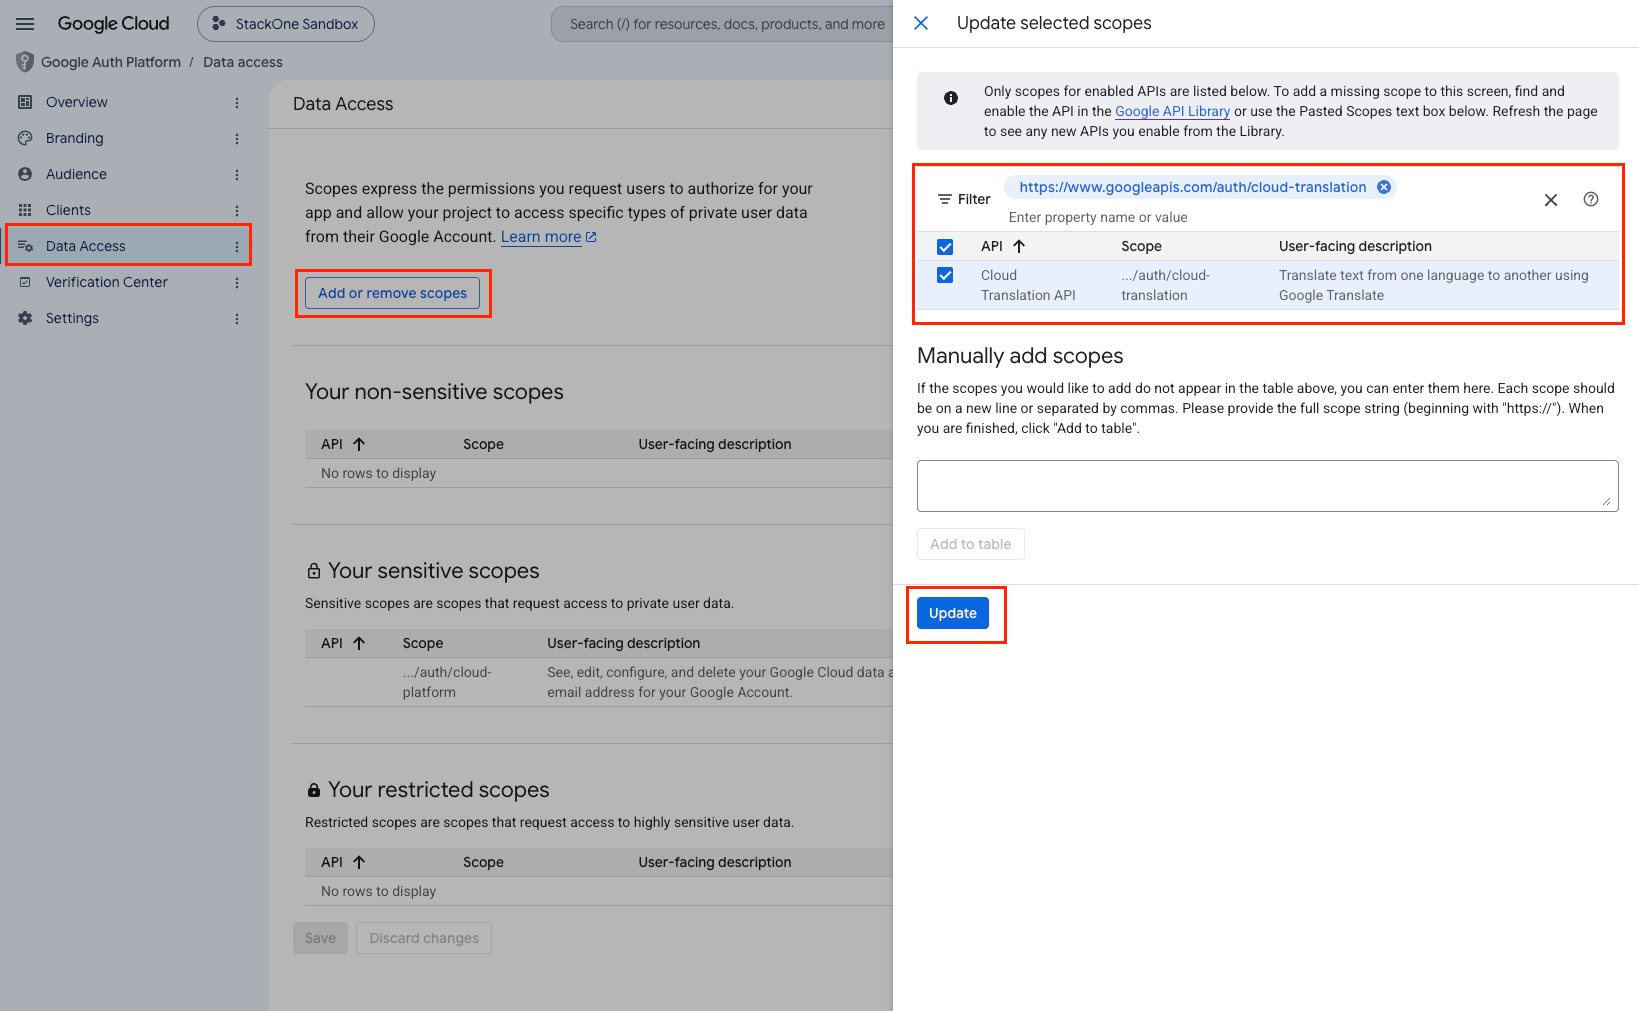Image resolution: width=1639 pixels, height=1011 pixels.
Task: Click the Verification Center checkbox icon
Action: (x=25, y=282)
